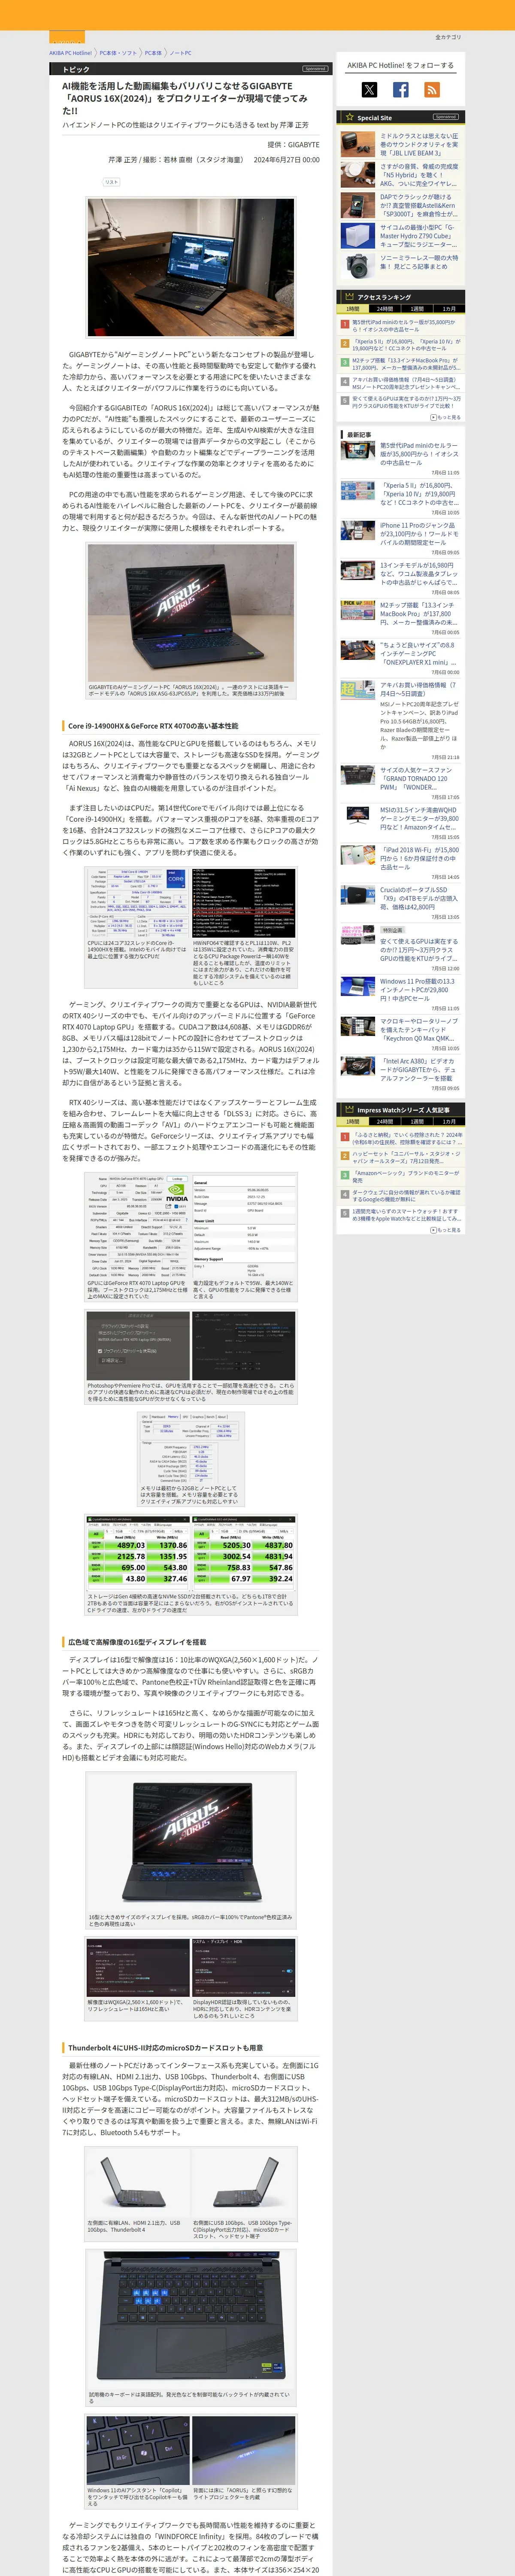
Task: Open the Amazonベーシック モニター link
Action: pos(405,1177)
